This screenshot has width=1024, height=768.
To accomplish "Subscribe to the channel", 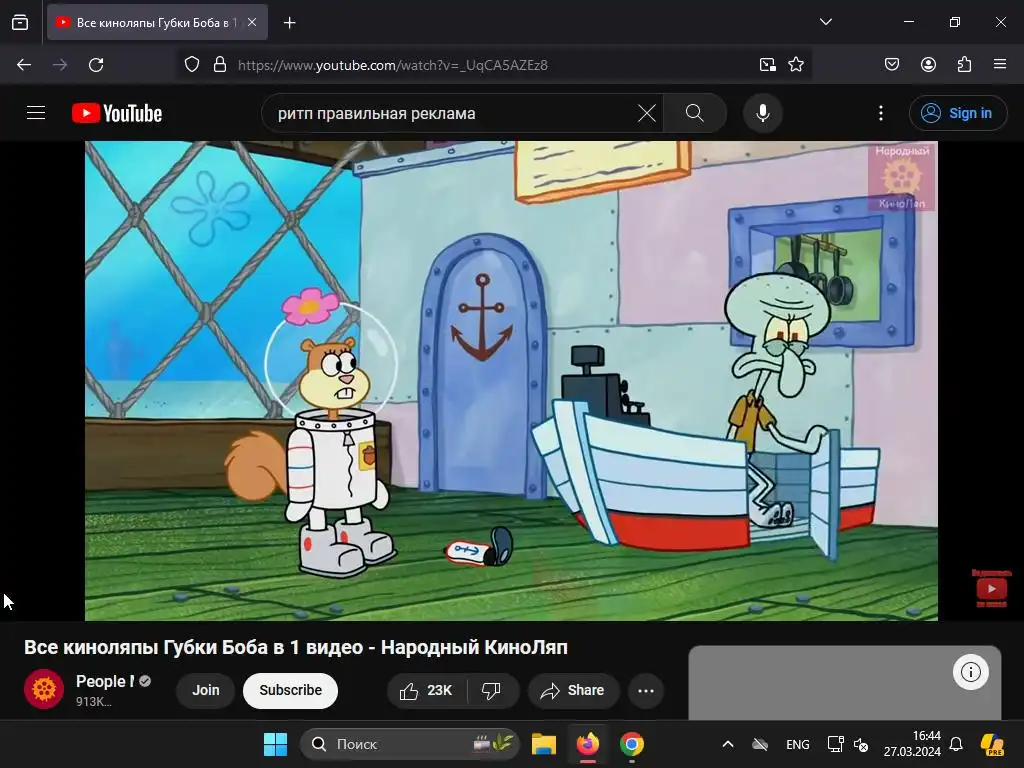I will (x=291, y=690).
